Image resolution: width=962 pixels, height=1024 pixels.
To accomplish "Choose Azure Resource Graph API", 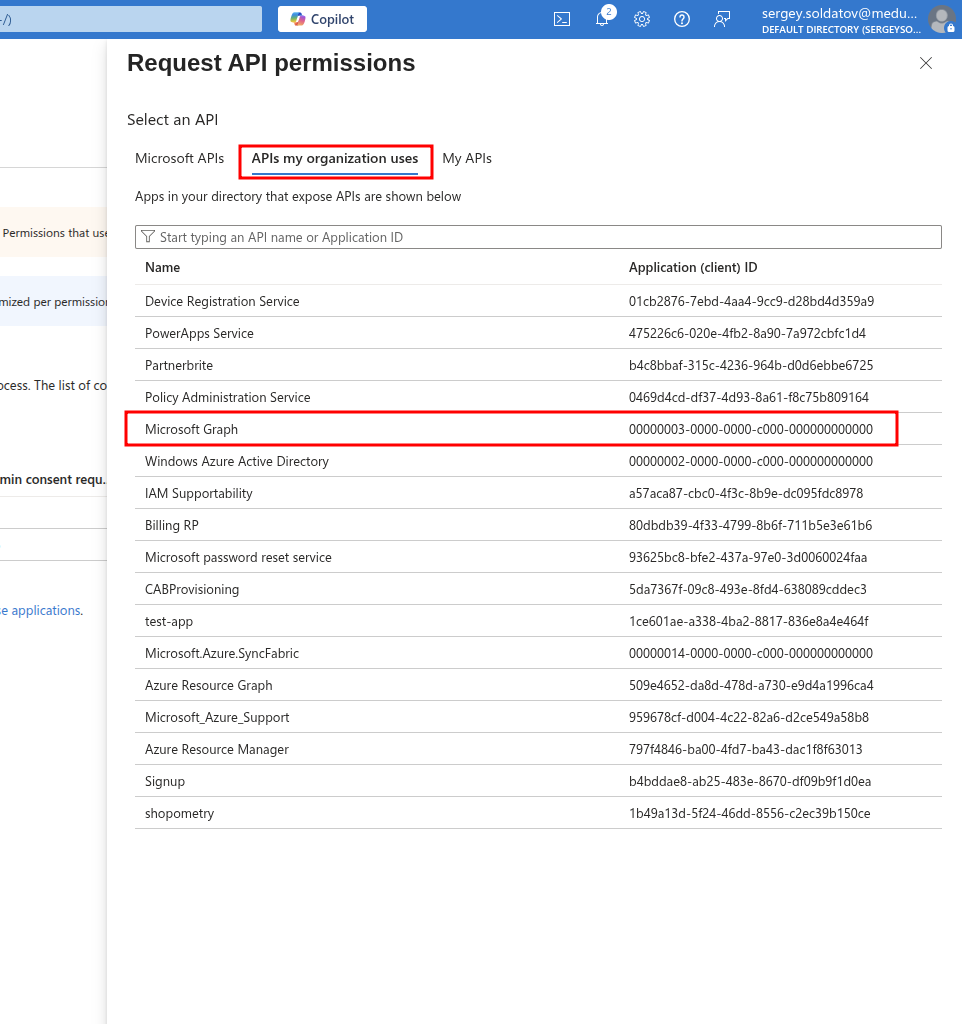I will click(x=538, y=685).
